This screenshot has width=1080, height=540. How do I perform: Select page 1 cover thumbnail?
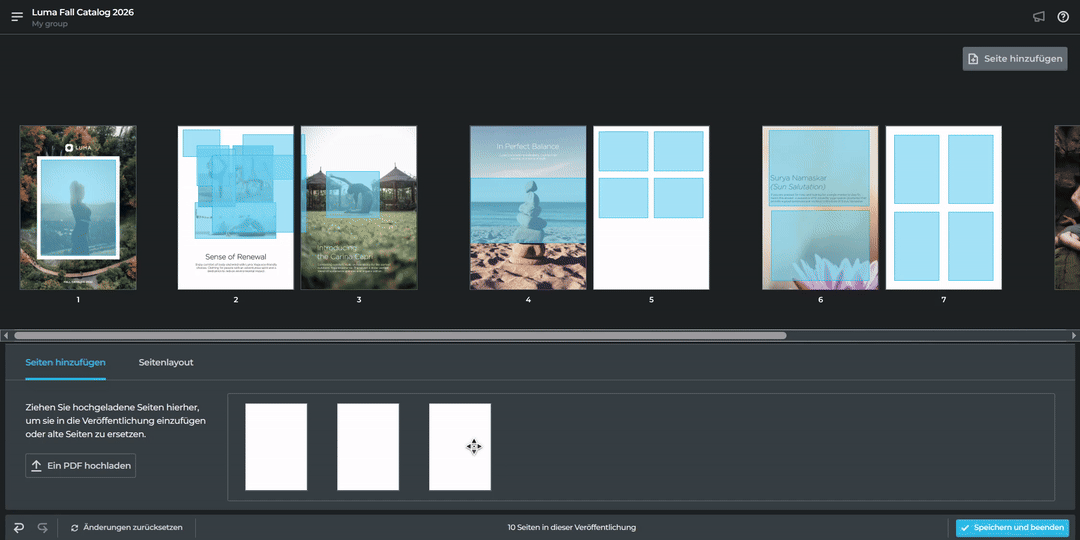click(78, 207)
